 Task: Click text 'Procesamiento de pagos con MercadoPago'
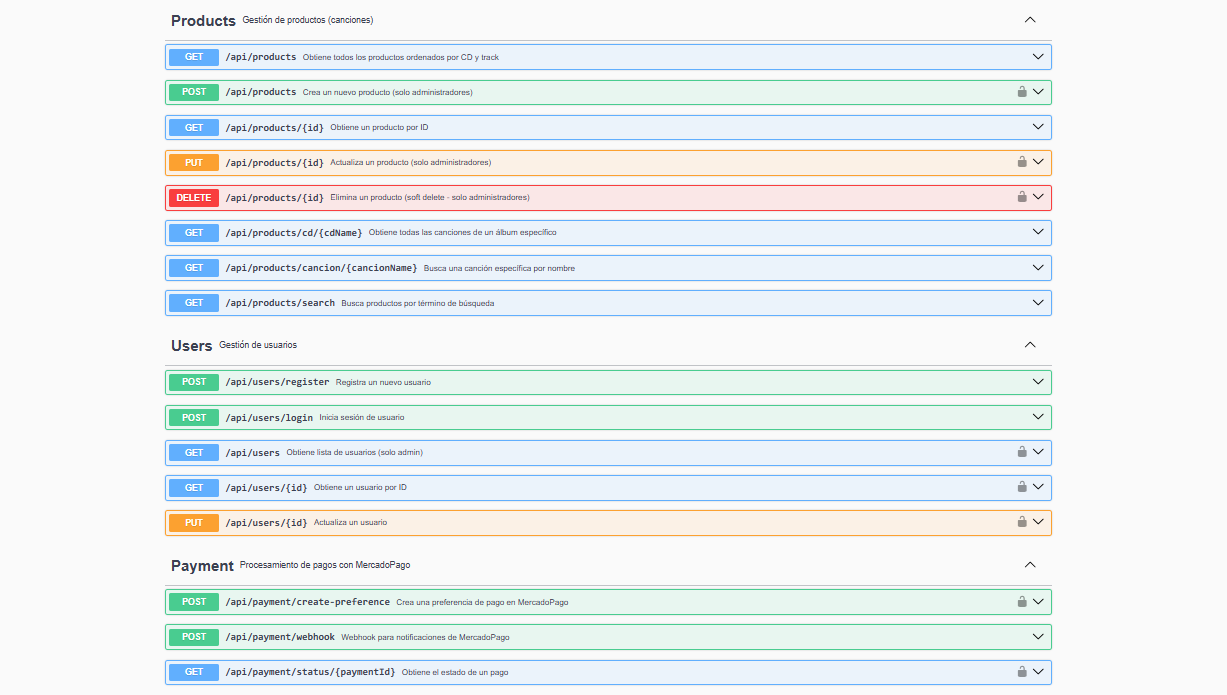click(x=325, y=565)
